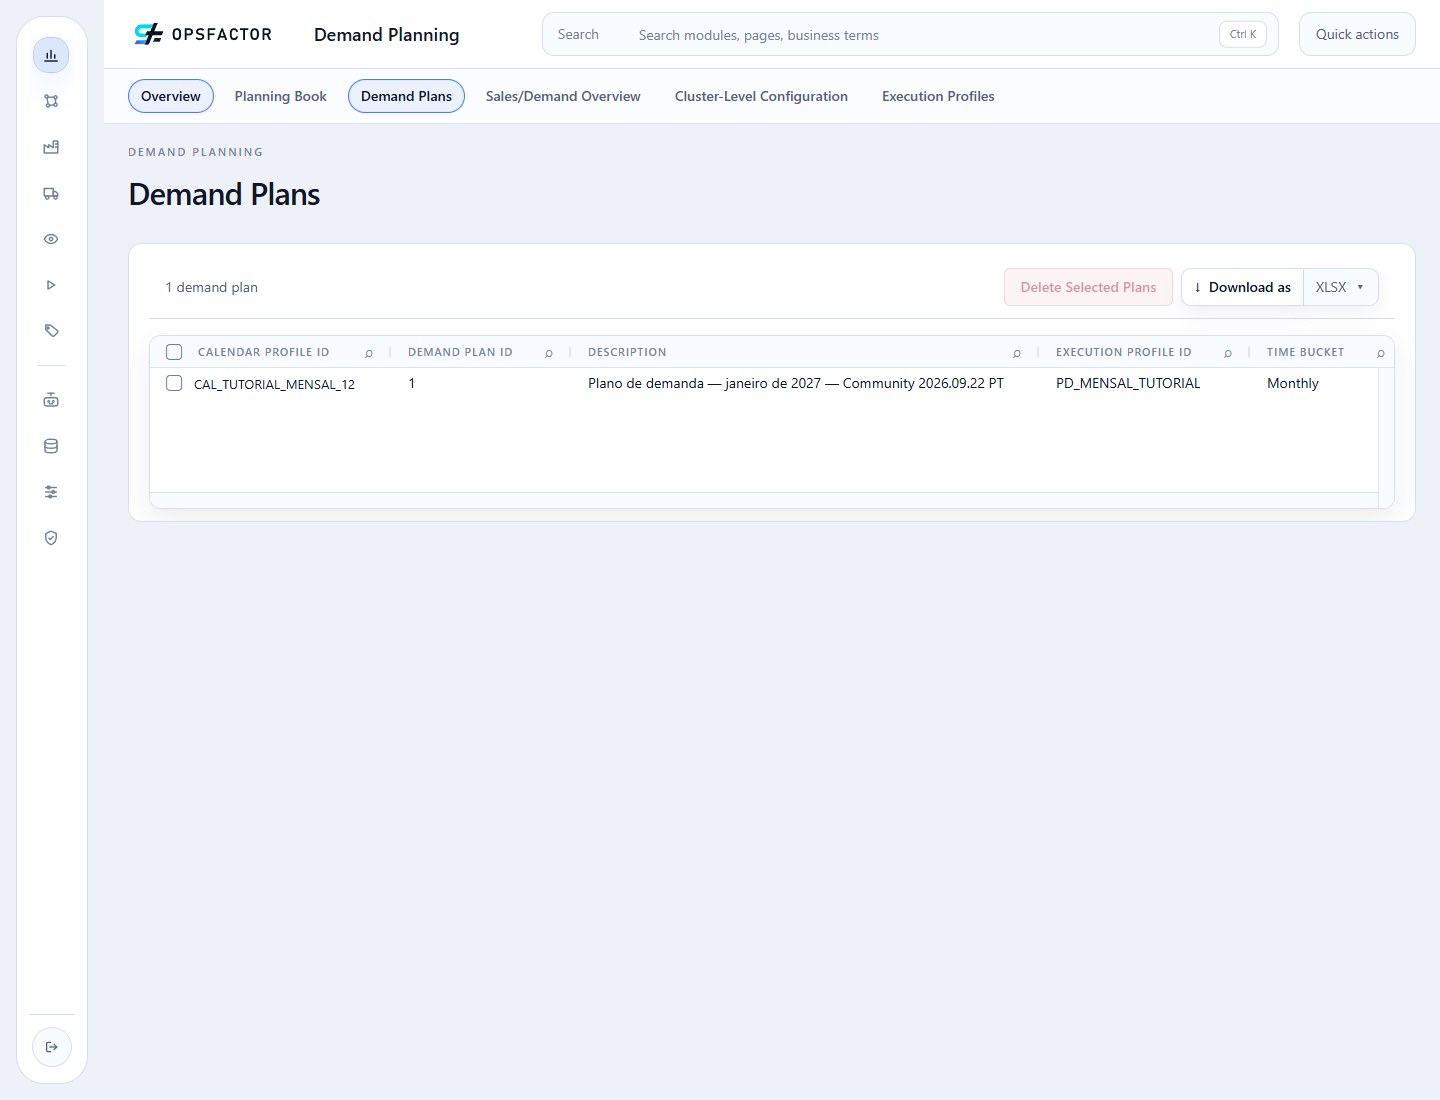Open the price tag icon in sidebar

coord(51,331)
